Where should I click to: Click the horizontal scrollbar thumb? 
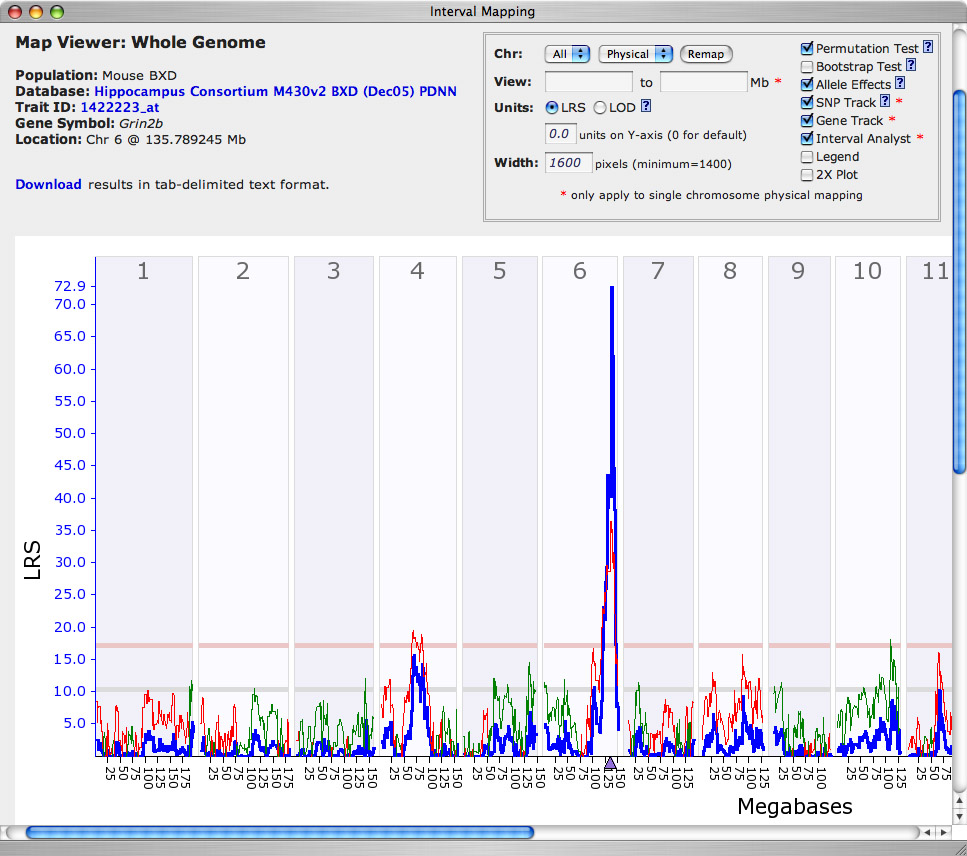(280, 832)
